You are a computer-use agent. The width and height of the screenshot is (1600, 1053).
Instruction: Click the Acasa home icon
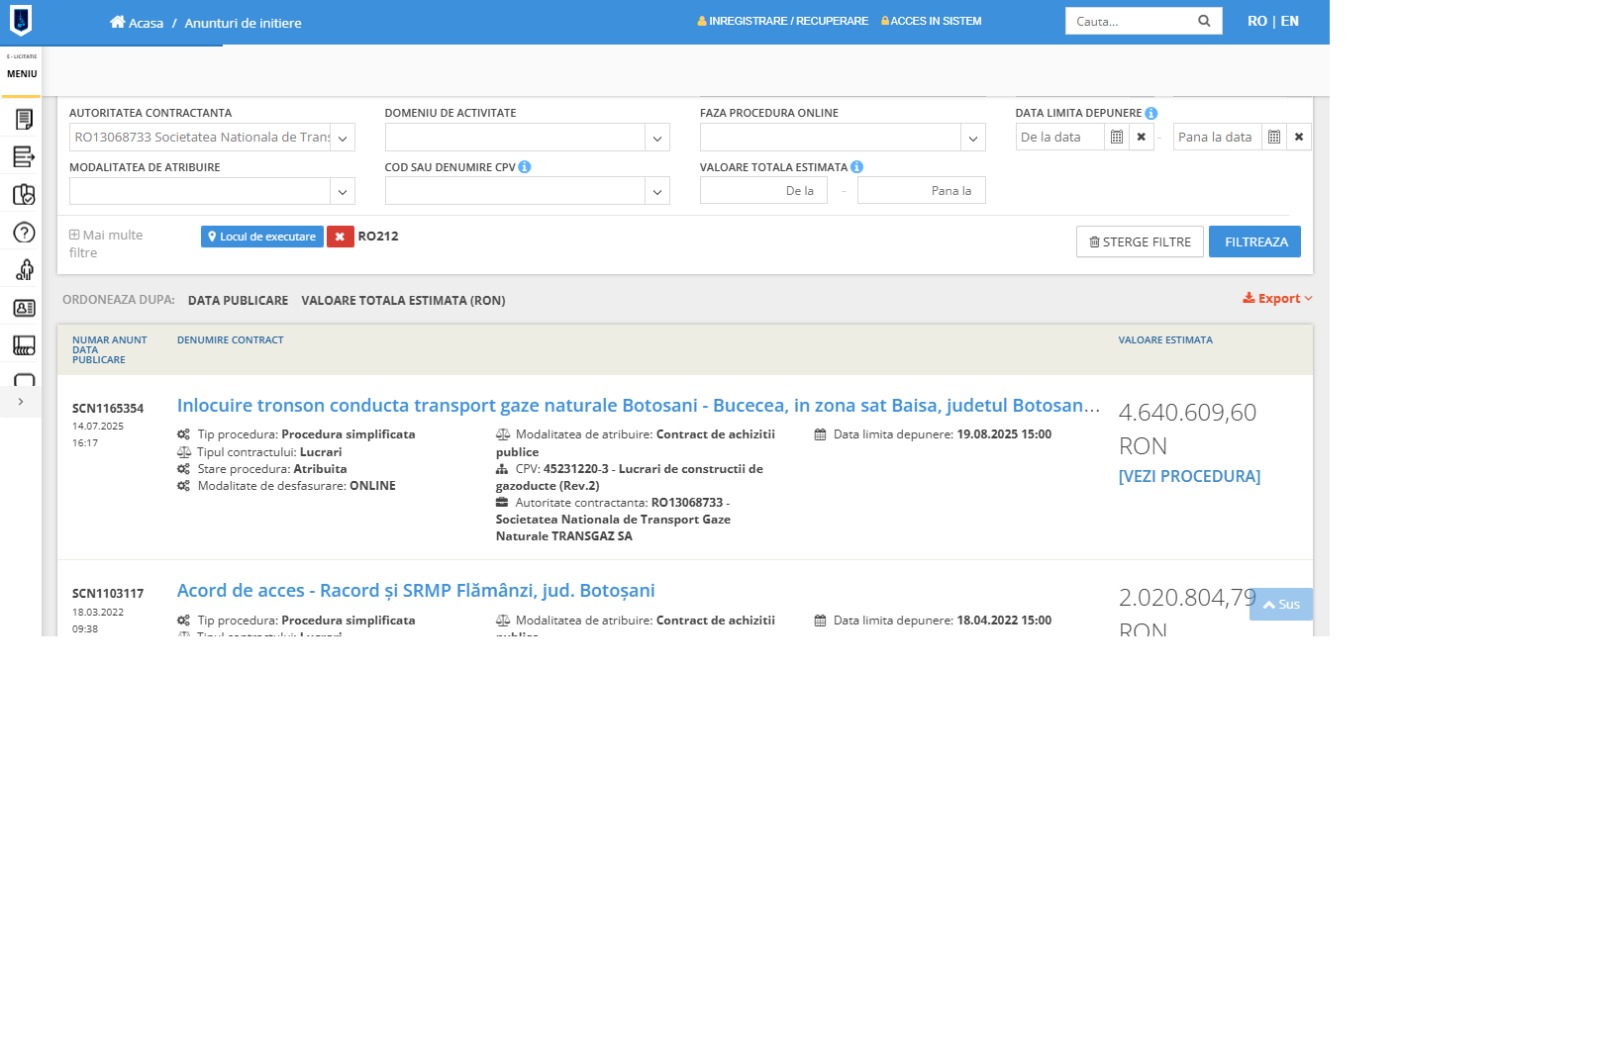tap(118, 22)
